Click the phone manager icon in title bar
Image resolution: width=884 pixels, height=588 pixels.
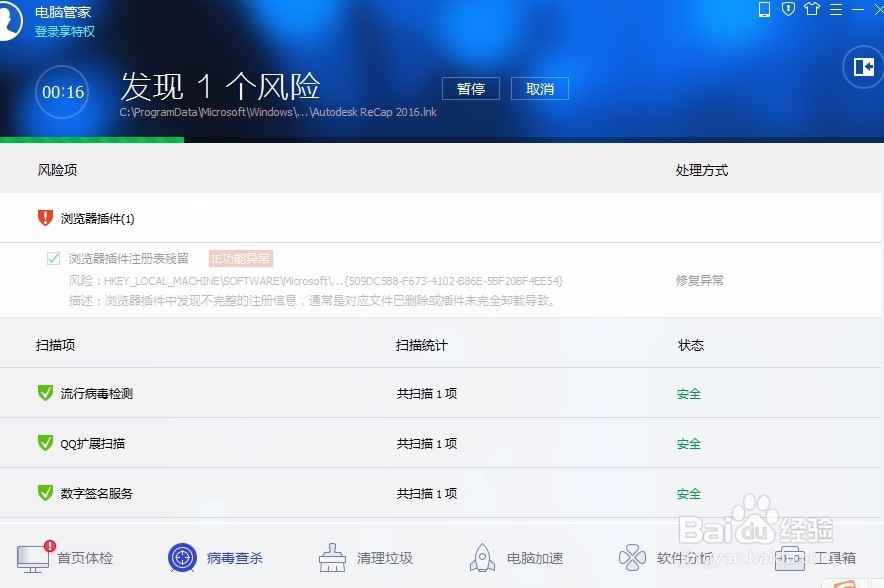coord(765,10)
